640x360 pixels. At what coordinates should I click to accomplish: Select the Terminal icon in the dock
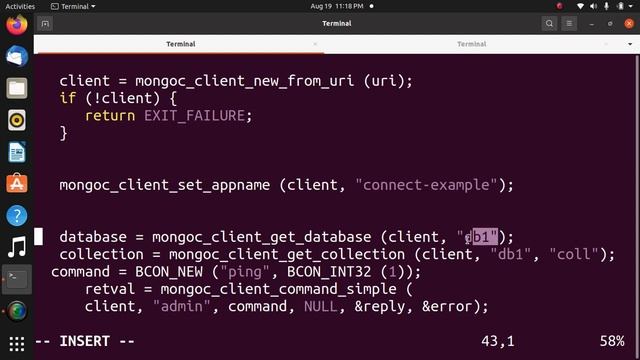click(17, 279)
